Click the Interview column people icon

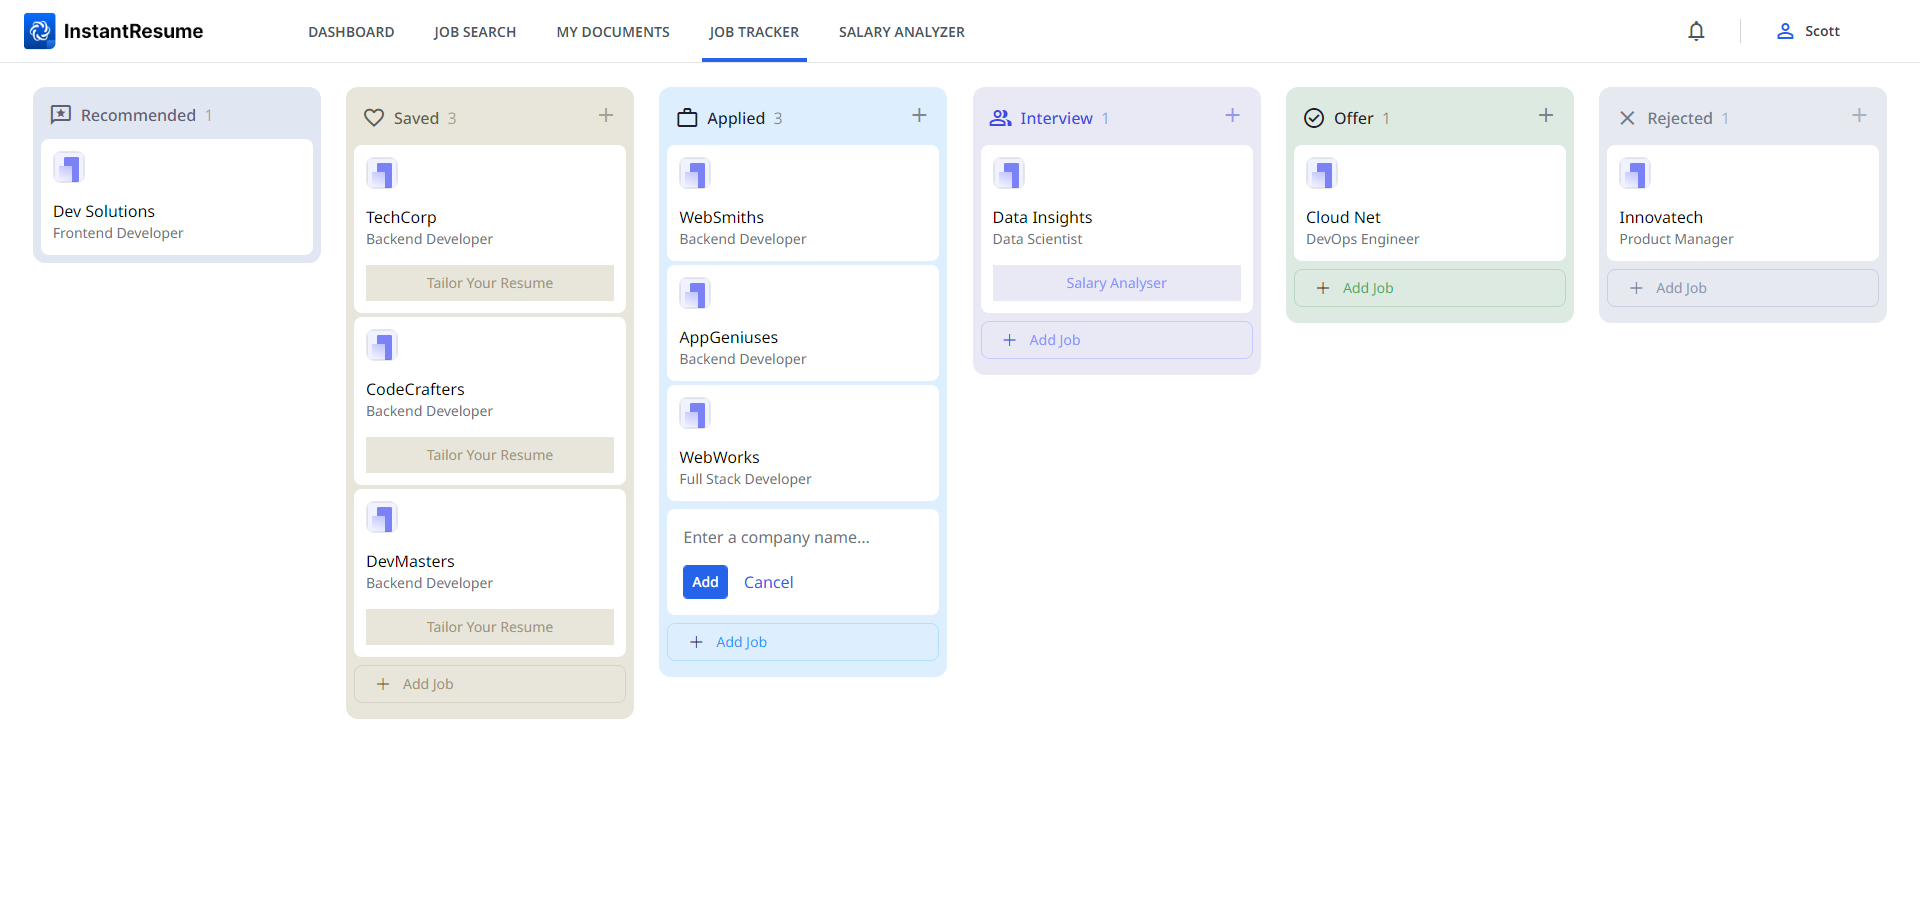click(1000, 118)
